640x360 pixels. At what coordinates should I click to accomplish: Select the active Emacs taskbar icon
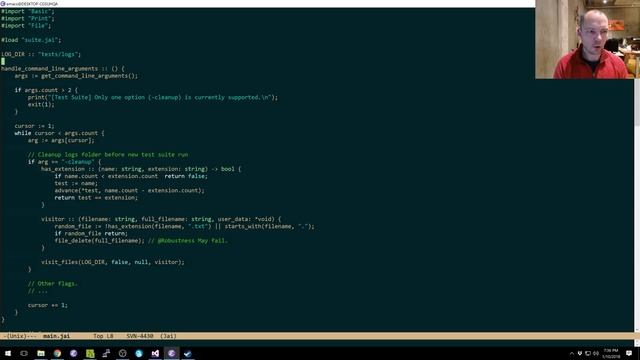point(171,353)
